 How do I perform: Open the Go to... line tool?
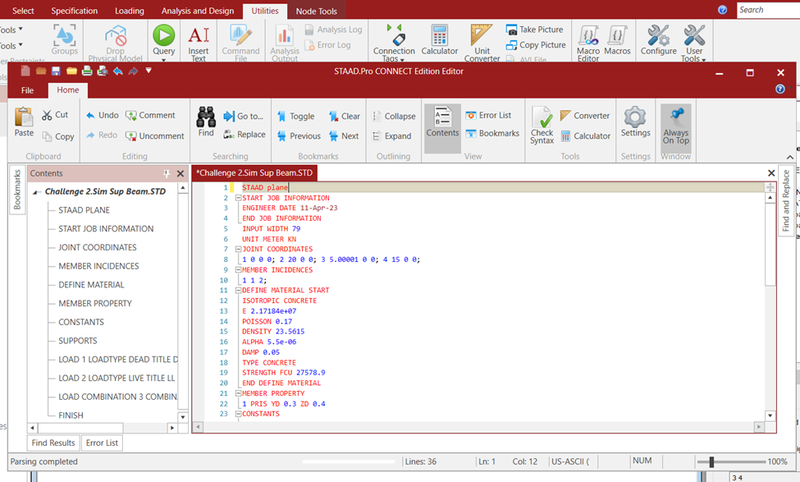[243, 116]
